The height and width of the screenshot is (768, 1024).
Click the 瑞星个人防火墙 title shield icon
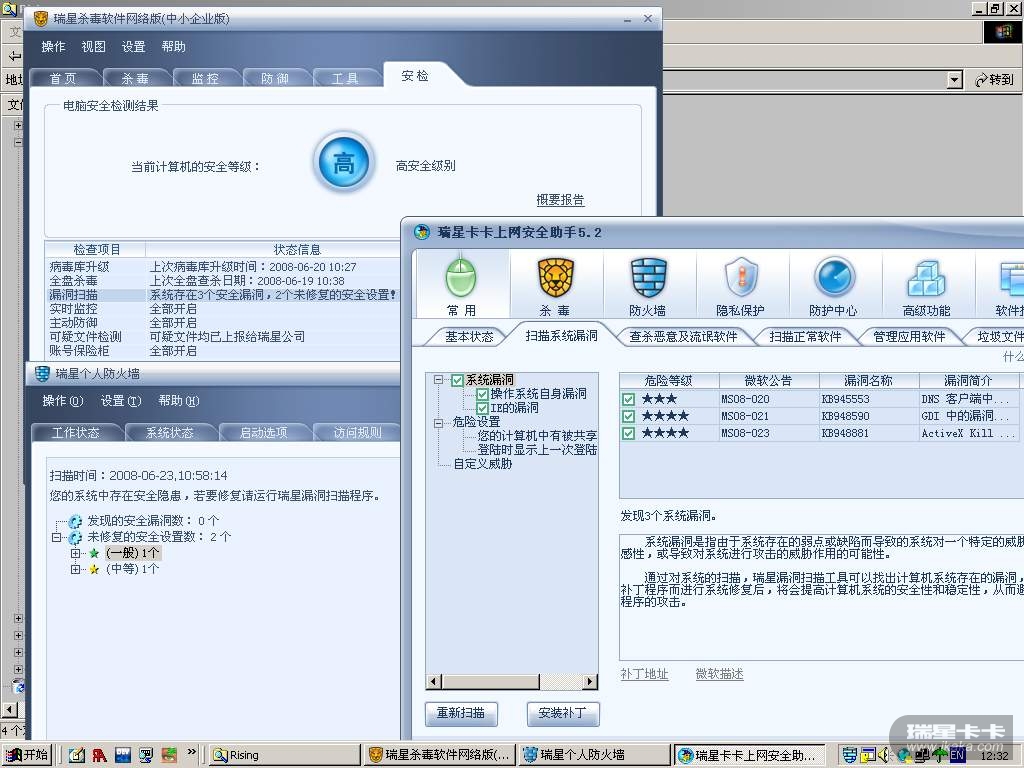42,374
